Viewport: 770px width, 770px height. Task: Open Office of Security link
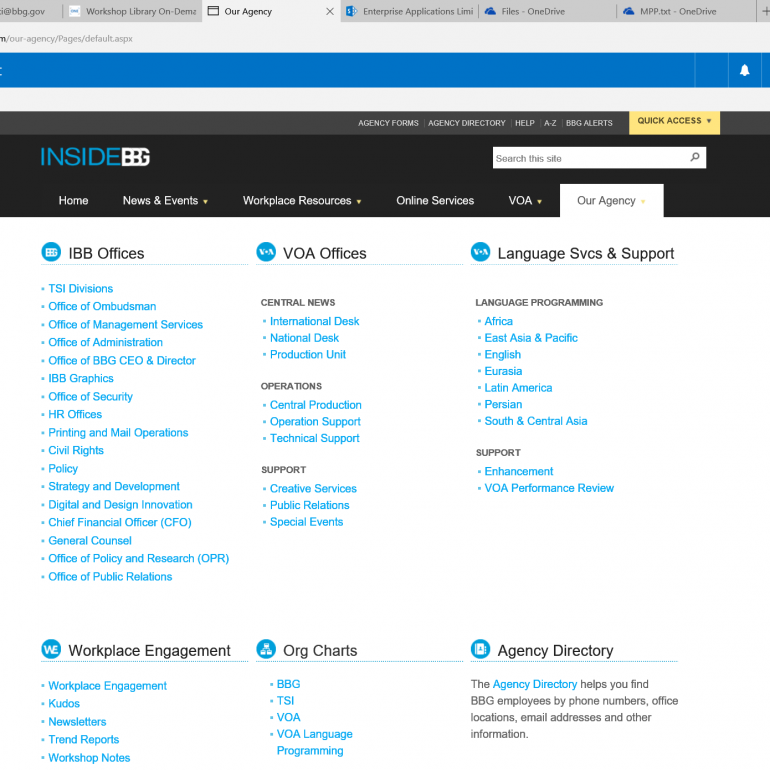pos(90,396)
